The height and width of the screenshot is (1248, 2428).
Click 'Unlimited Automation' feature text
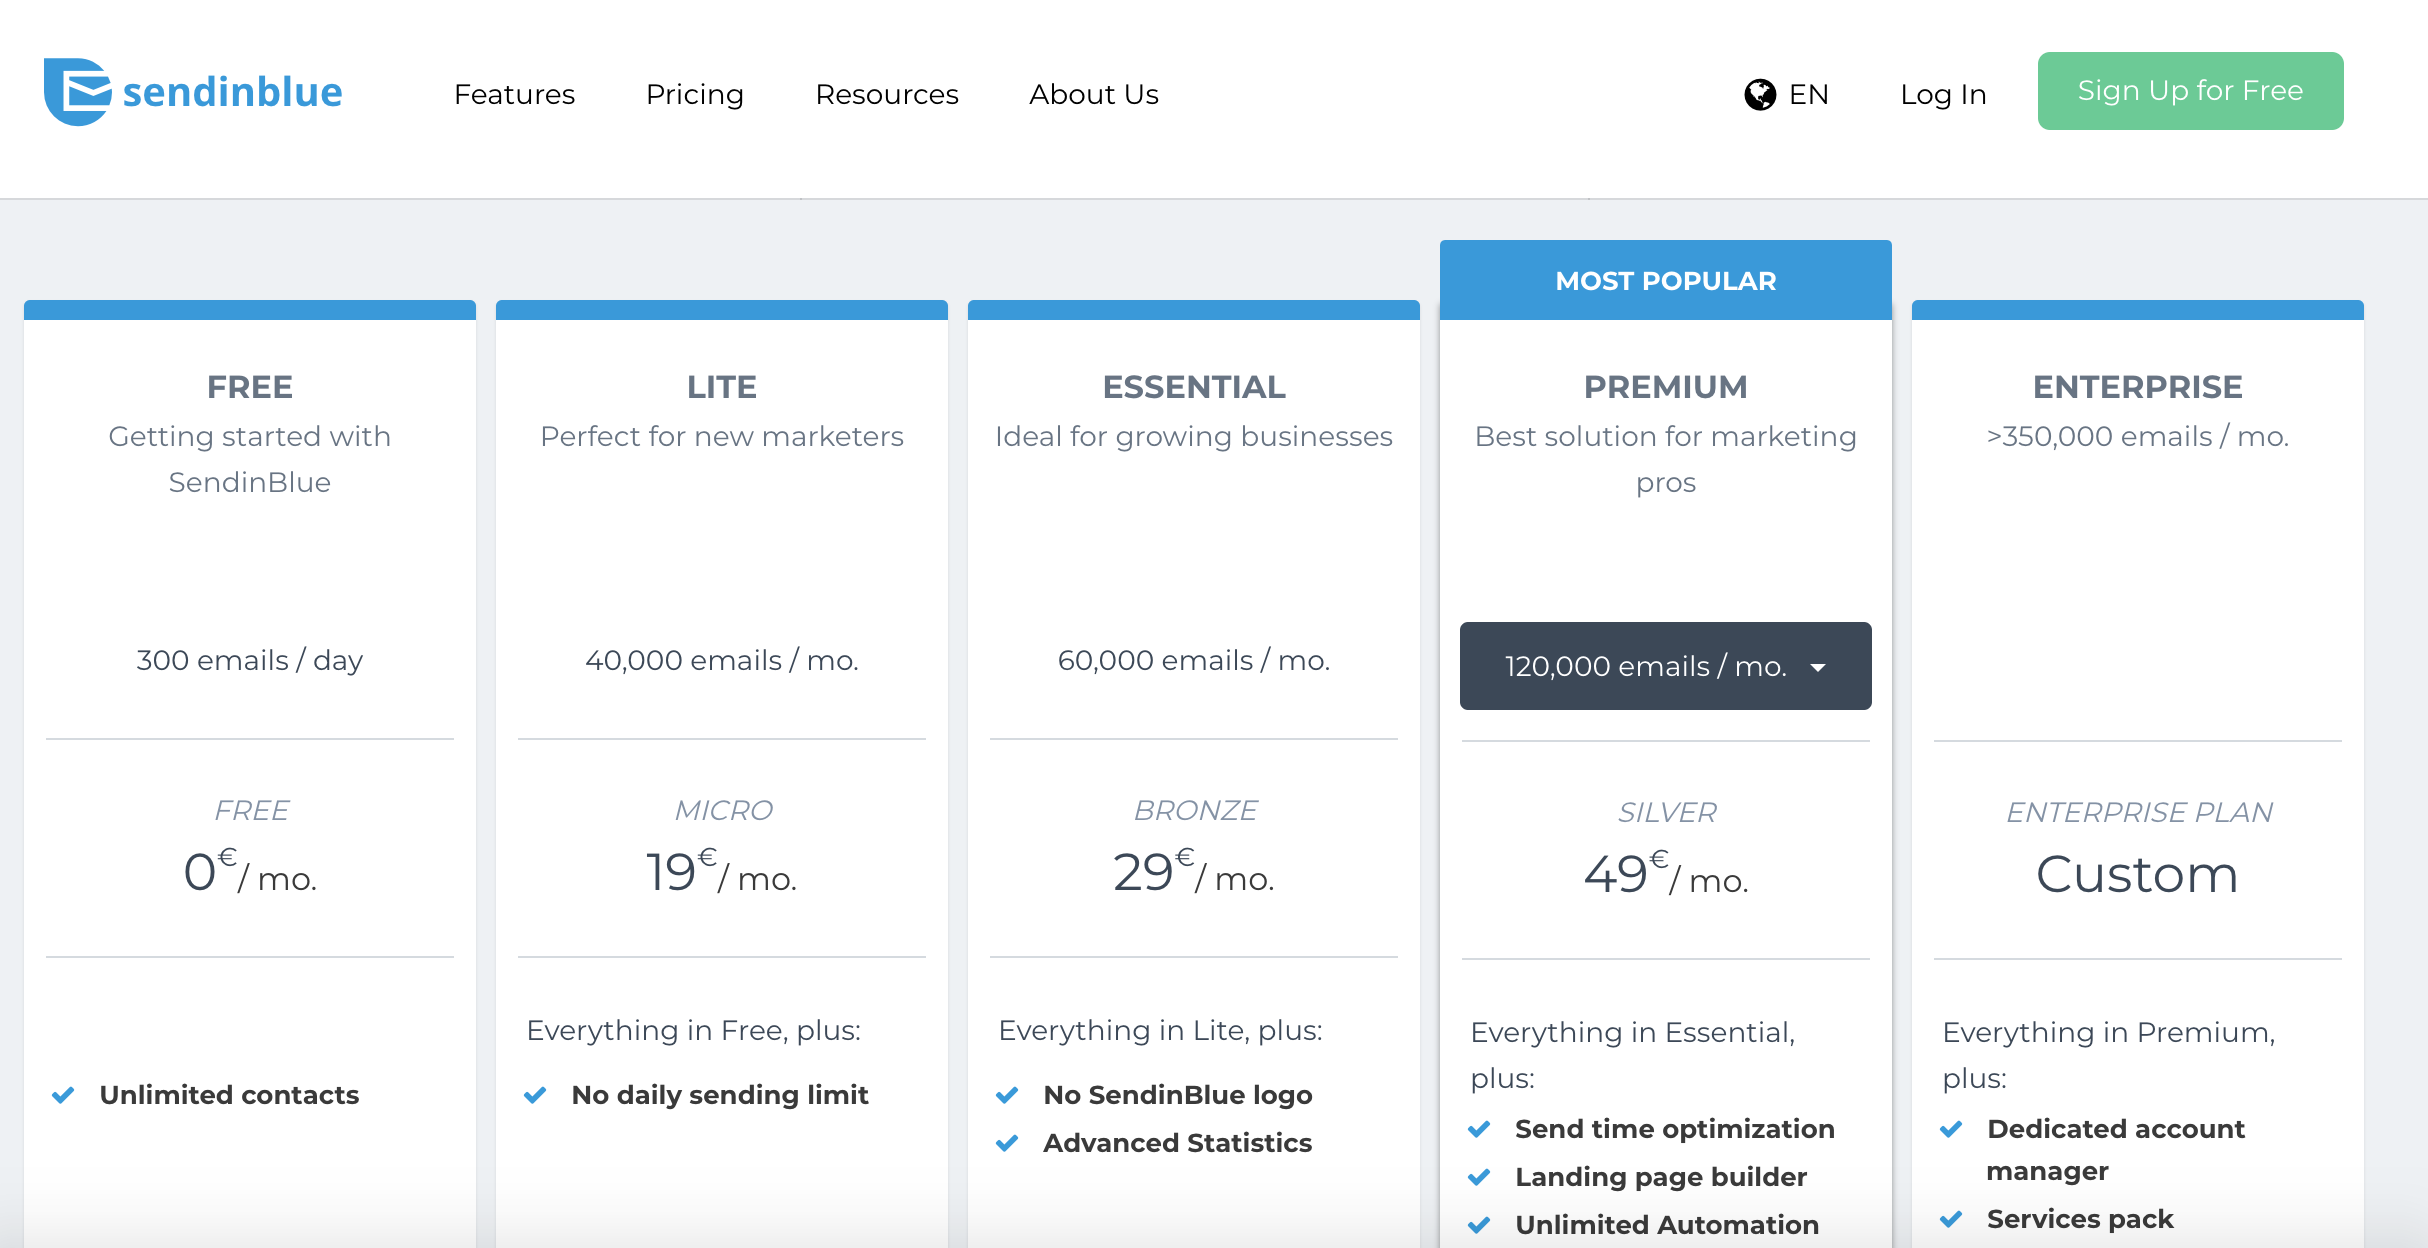click(1667, 1225)
